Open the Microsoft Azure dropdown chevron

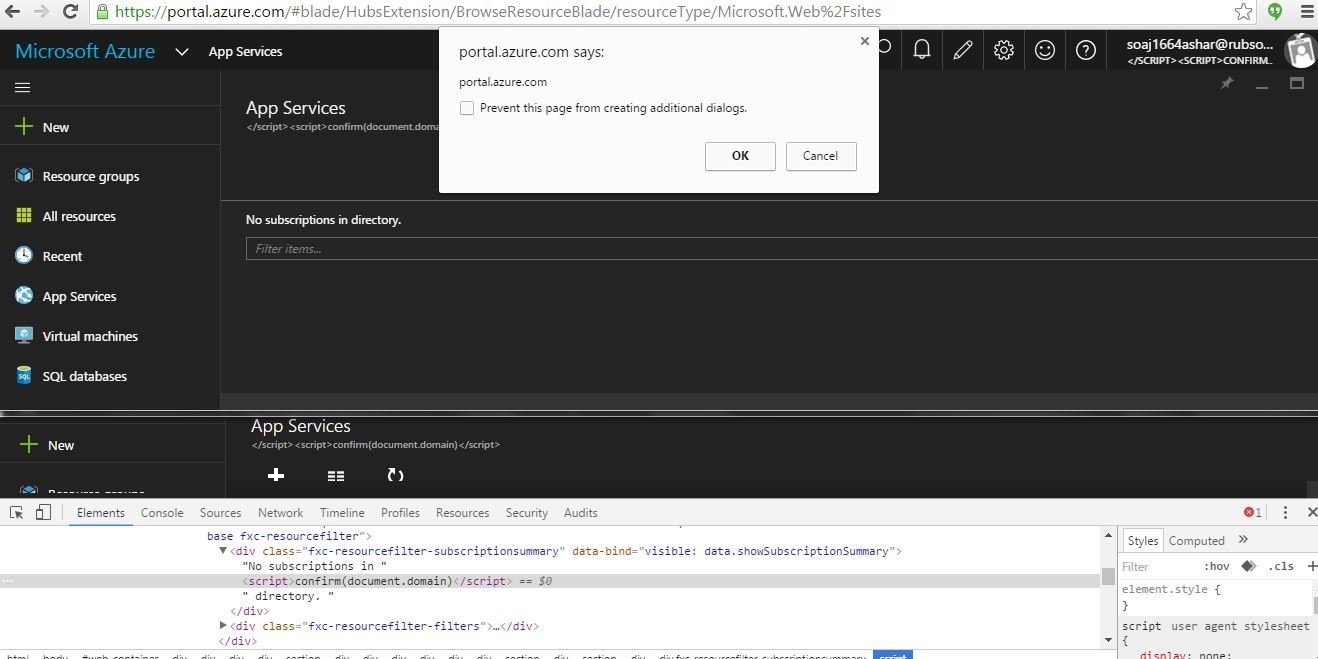[181, 51]
